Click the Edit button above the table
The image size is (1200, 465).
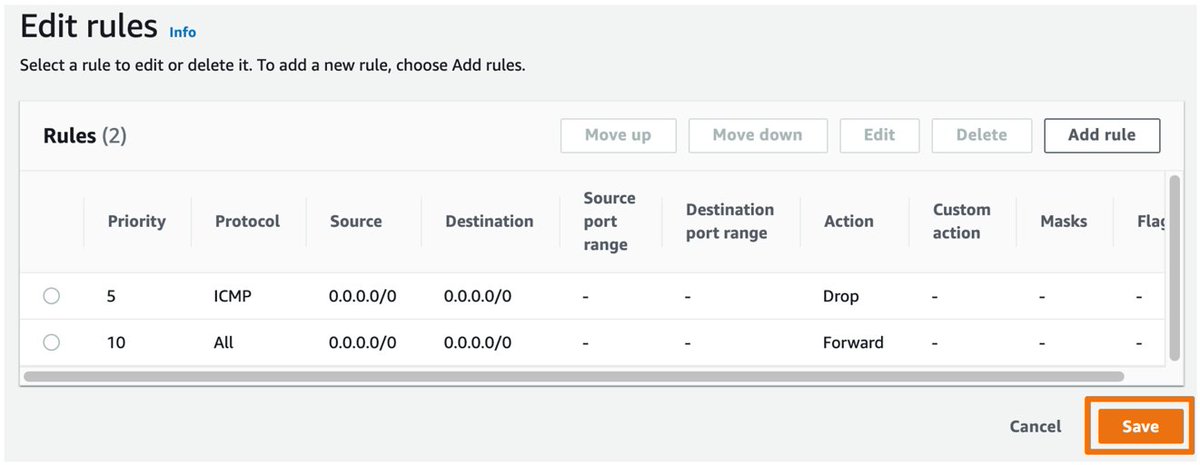(x=879, y=135)
